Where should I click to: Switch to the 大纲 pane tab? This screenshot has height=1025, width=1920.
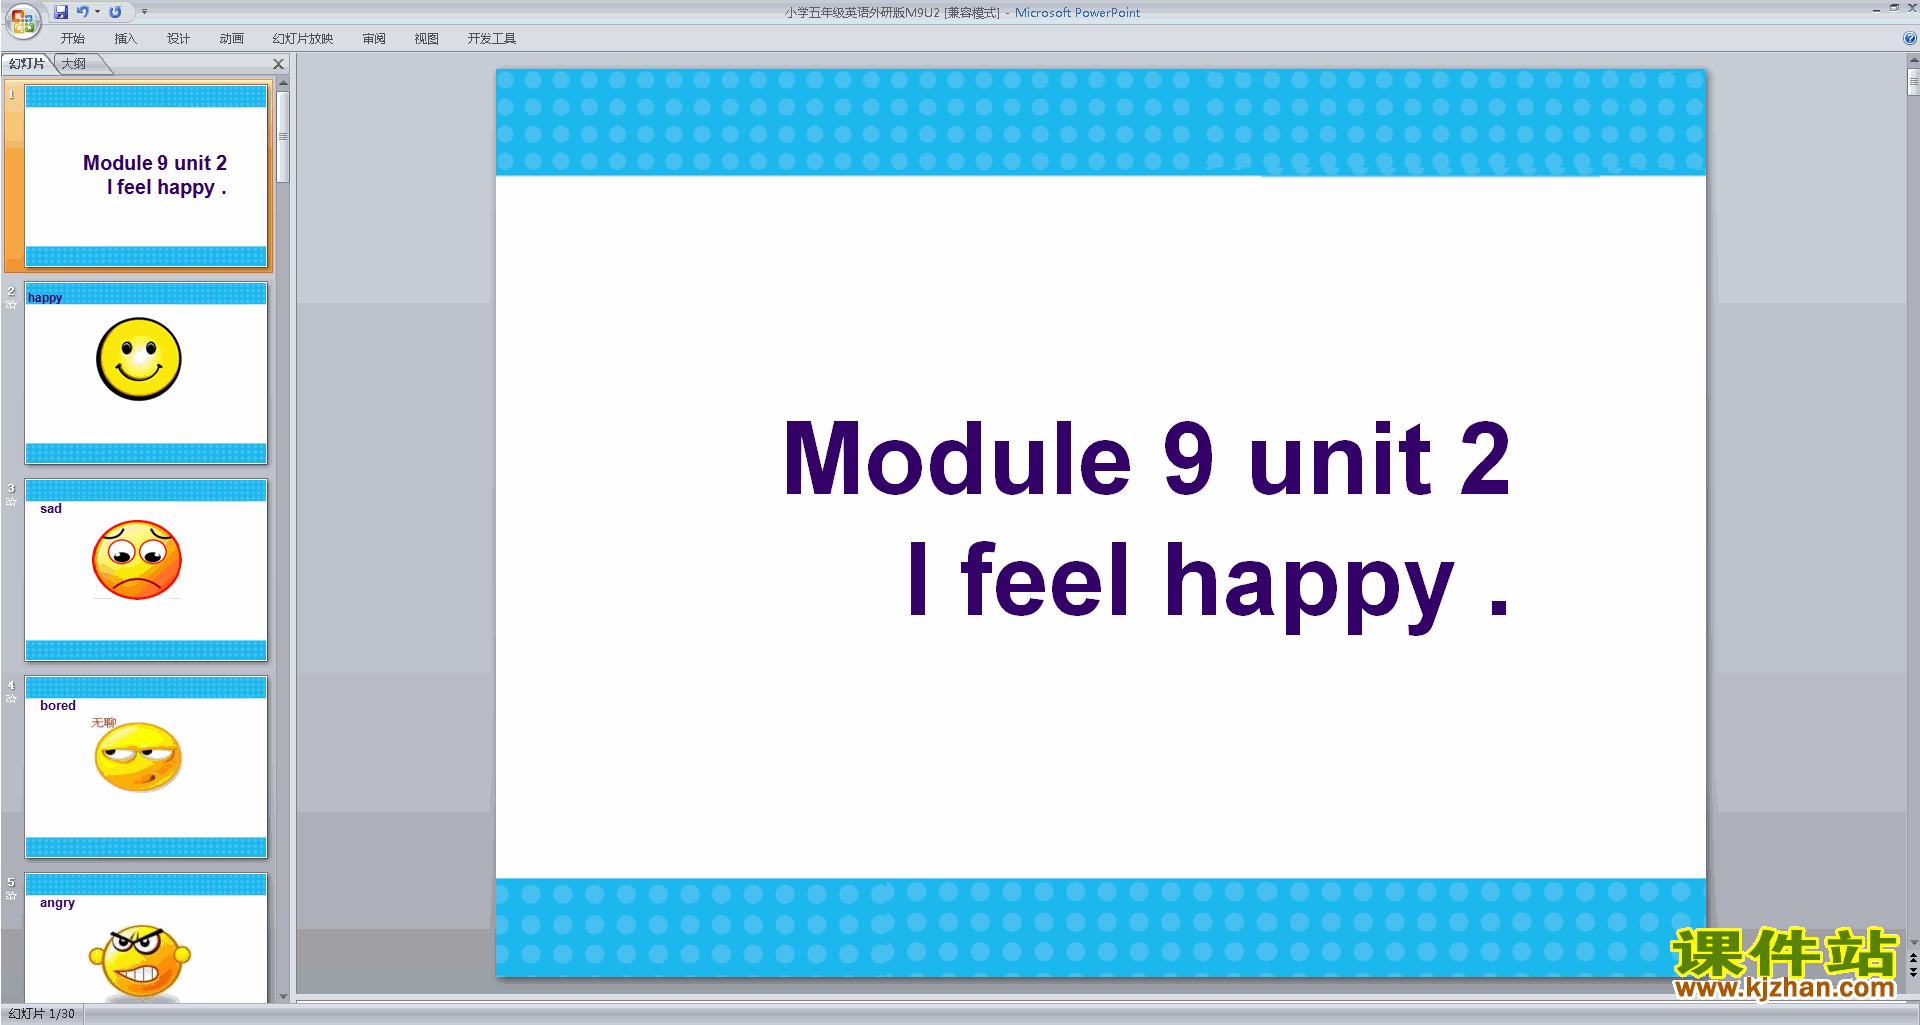[74, 64]
